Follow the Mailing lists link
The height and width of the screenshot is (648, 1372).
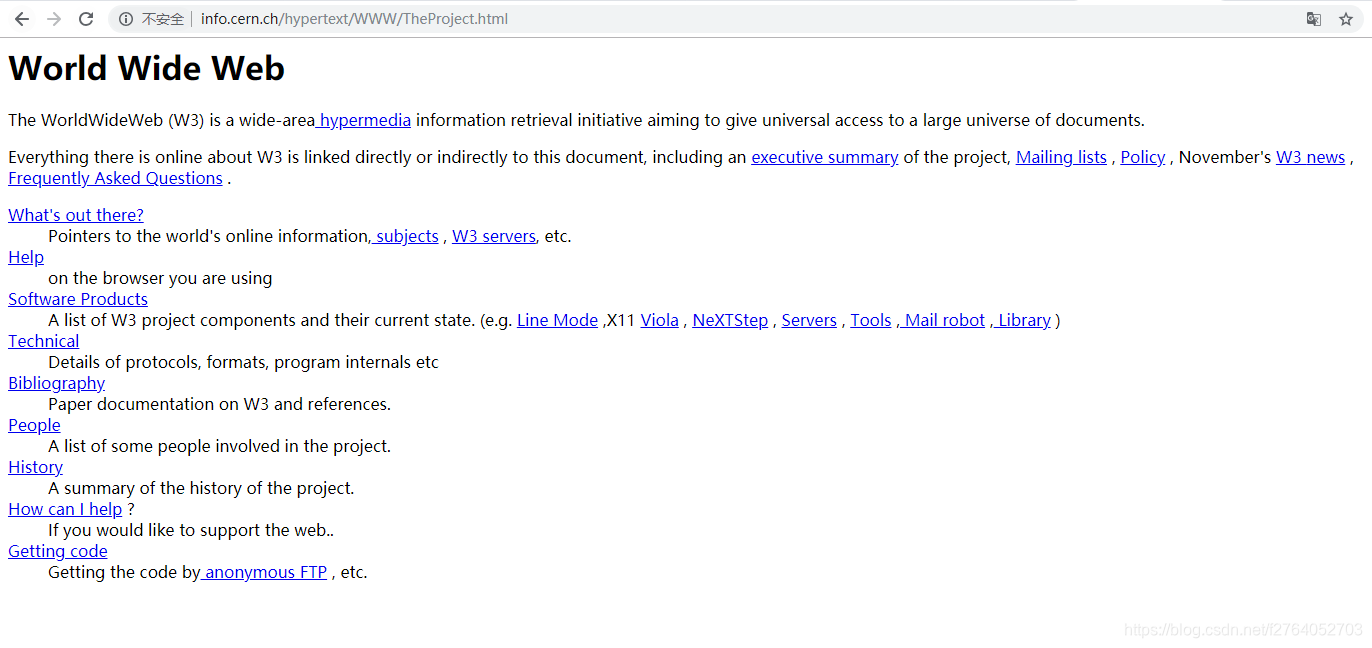click(1061, 157)
